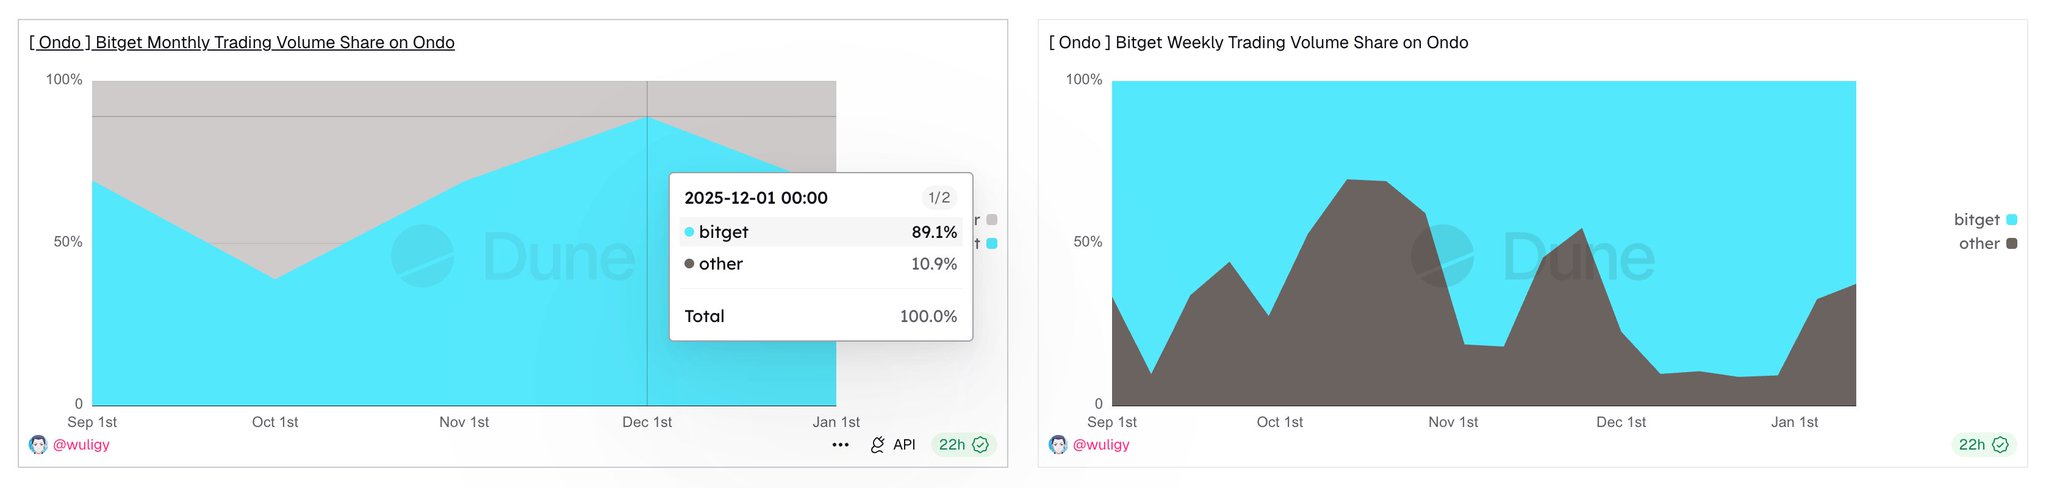The height and width of the screenshot is (488, 2046).
Task: Click the Dune watermark logo on weekly chart
Action: point(1442,256)
